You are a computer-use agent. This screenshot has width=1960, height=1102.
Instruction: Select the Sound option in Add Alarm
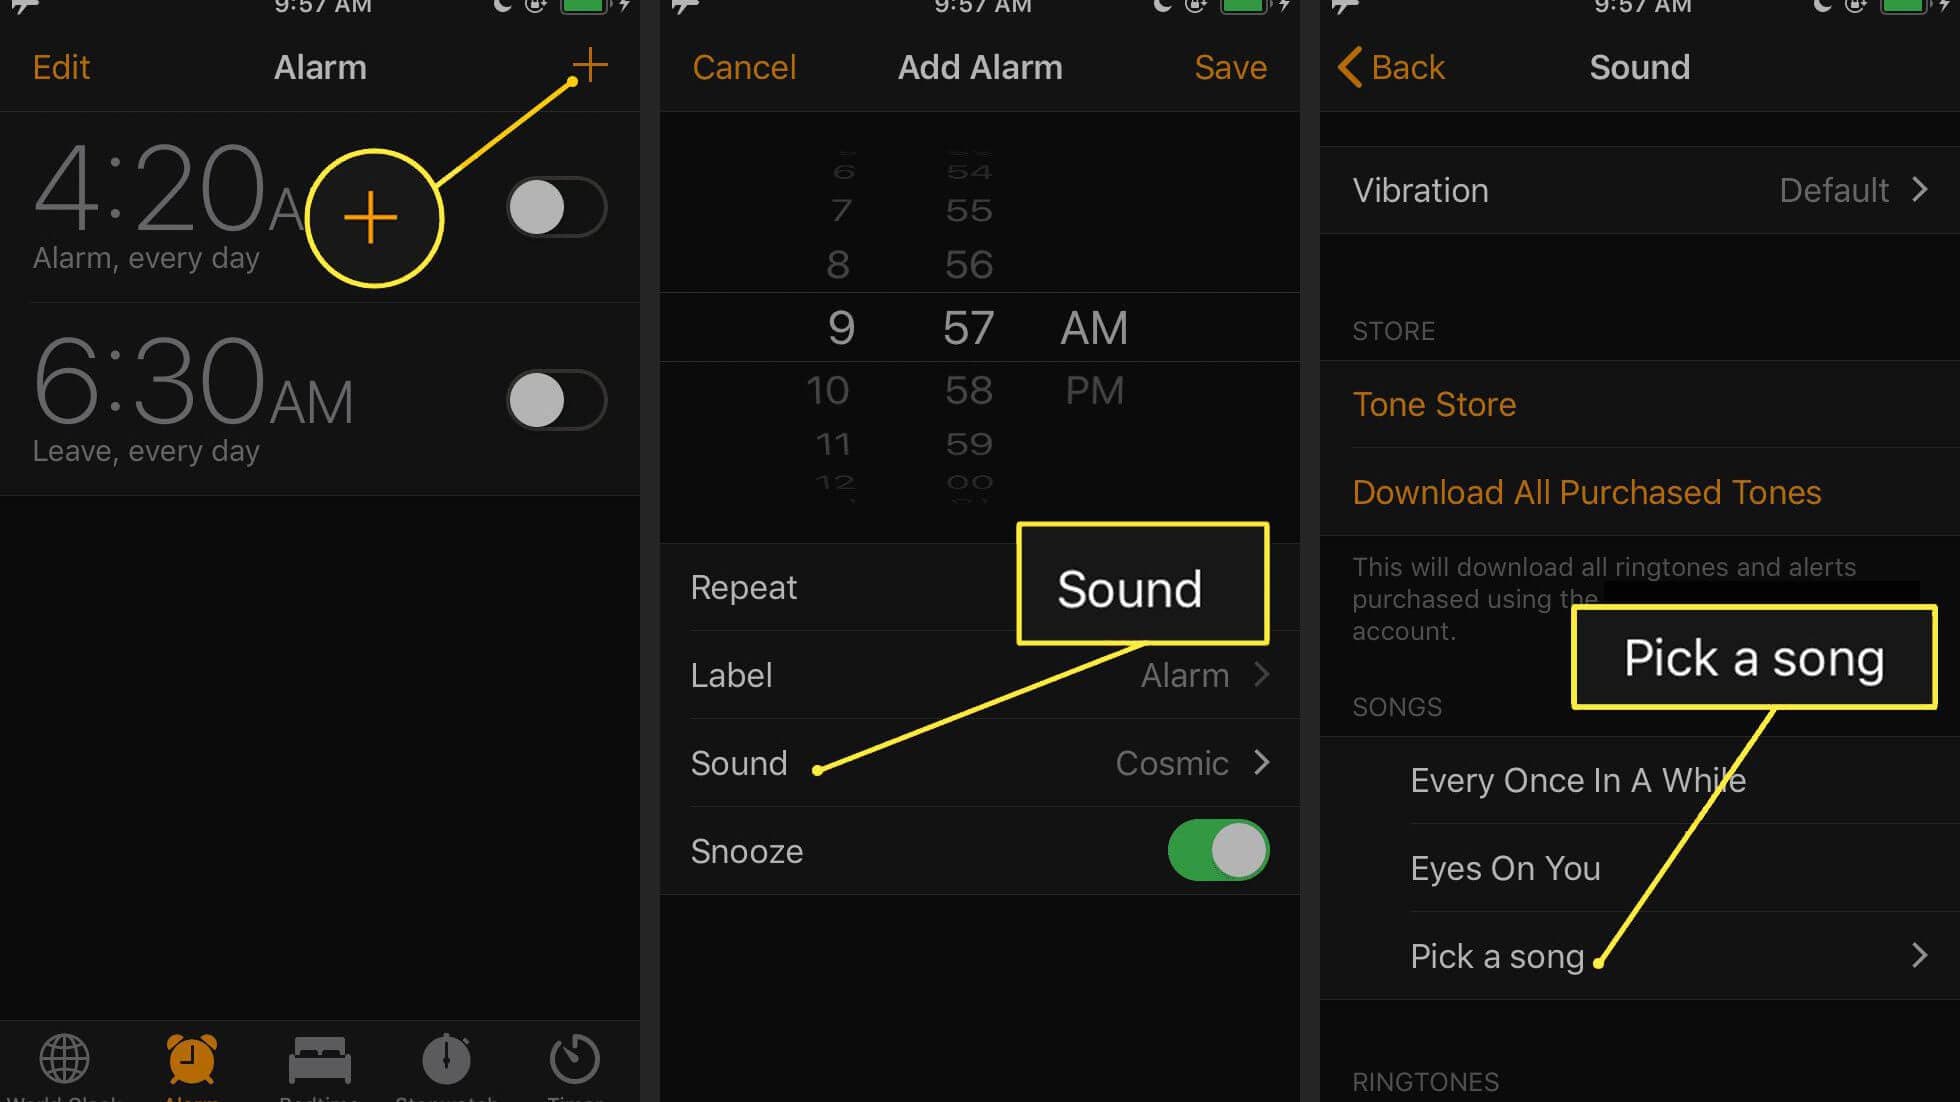point(980,763)
